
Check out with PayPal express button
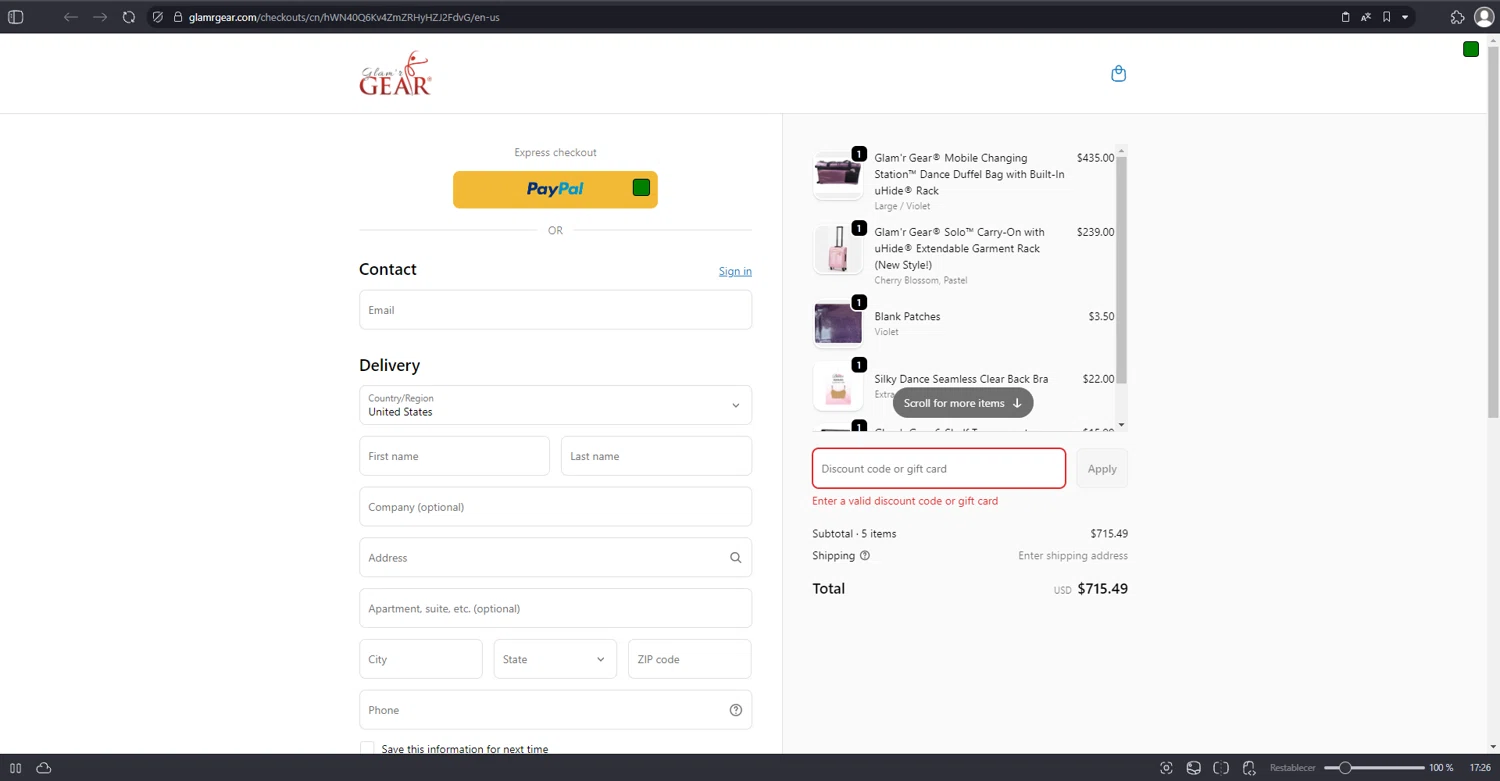tap(555, 189)
